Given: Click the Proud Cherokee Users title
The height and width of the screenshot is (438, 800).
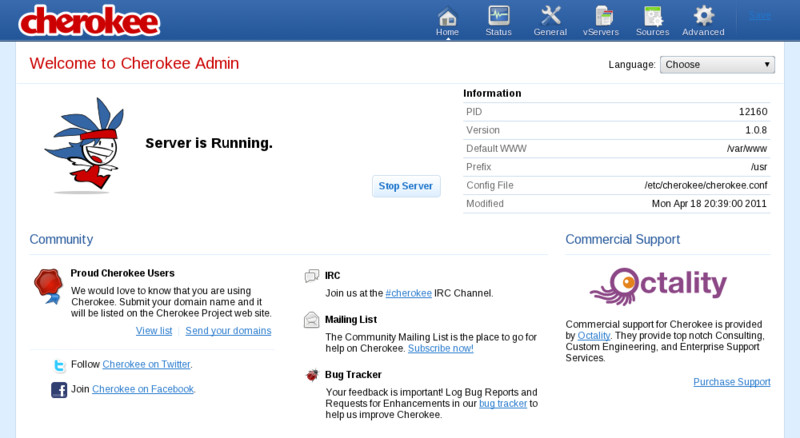Looking at the screenshot, I should 122,273.
